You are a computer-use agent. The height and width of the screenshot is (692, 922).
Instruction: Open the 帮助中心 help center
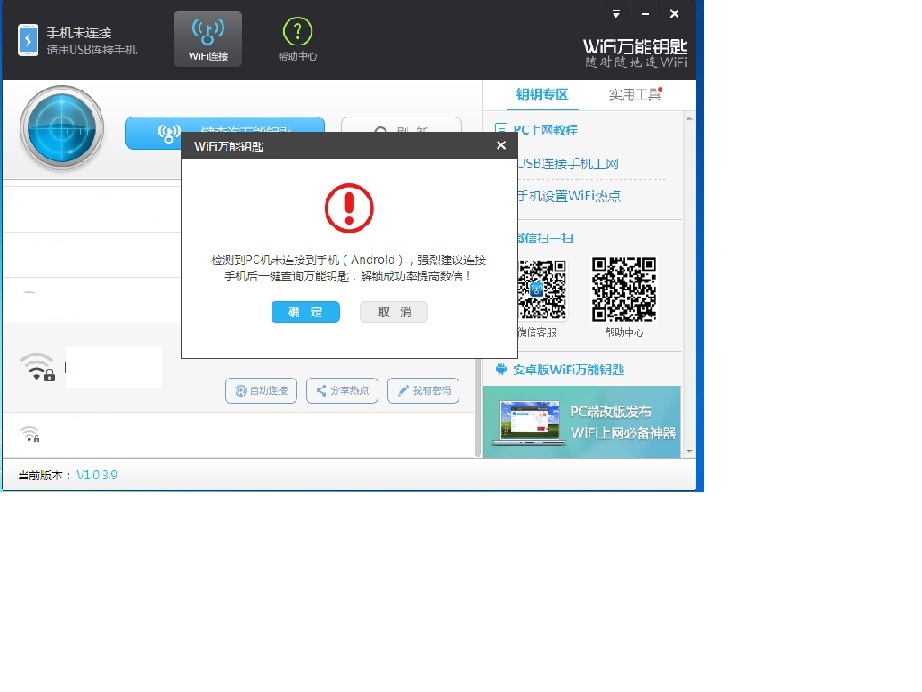click(298, 39)
